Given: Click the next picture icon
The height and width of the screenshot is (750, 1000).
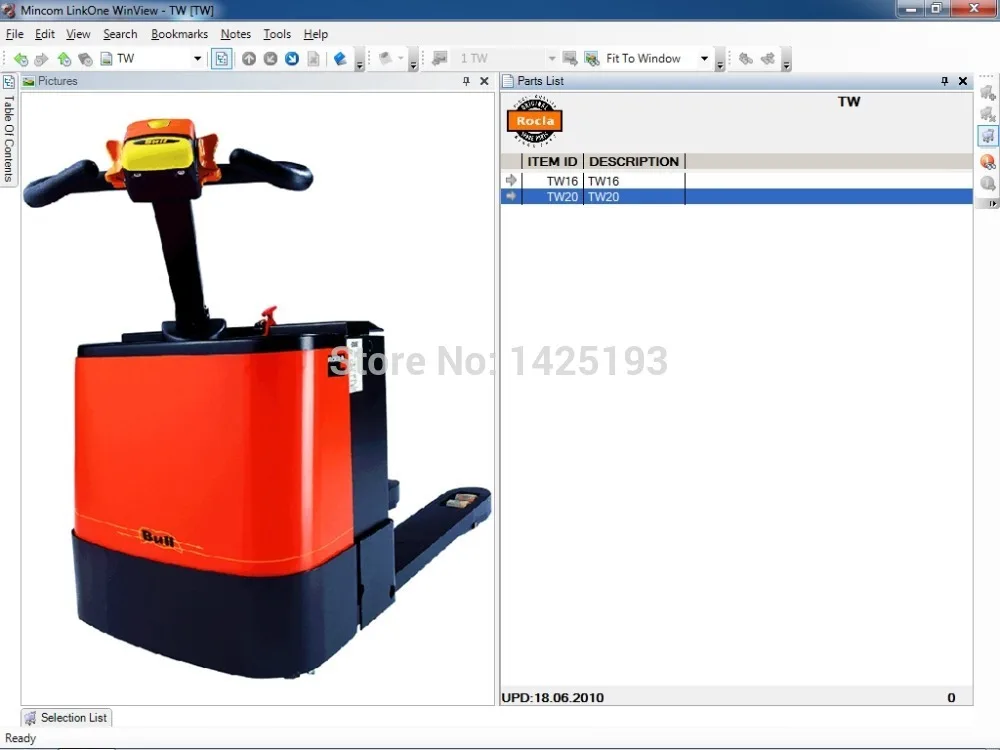Looking at the screenshot, I should point(570,59).
